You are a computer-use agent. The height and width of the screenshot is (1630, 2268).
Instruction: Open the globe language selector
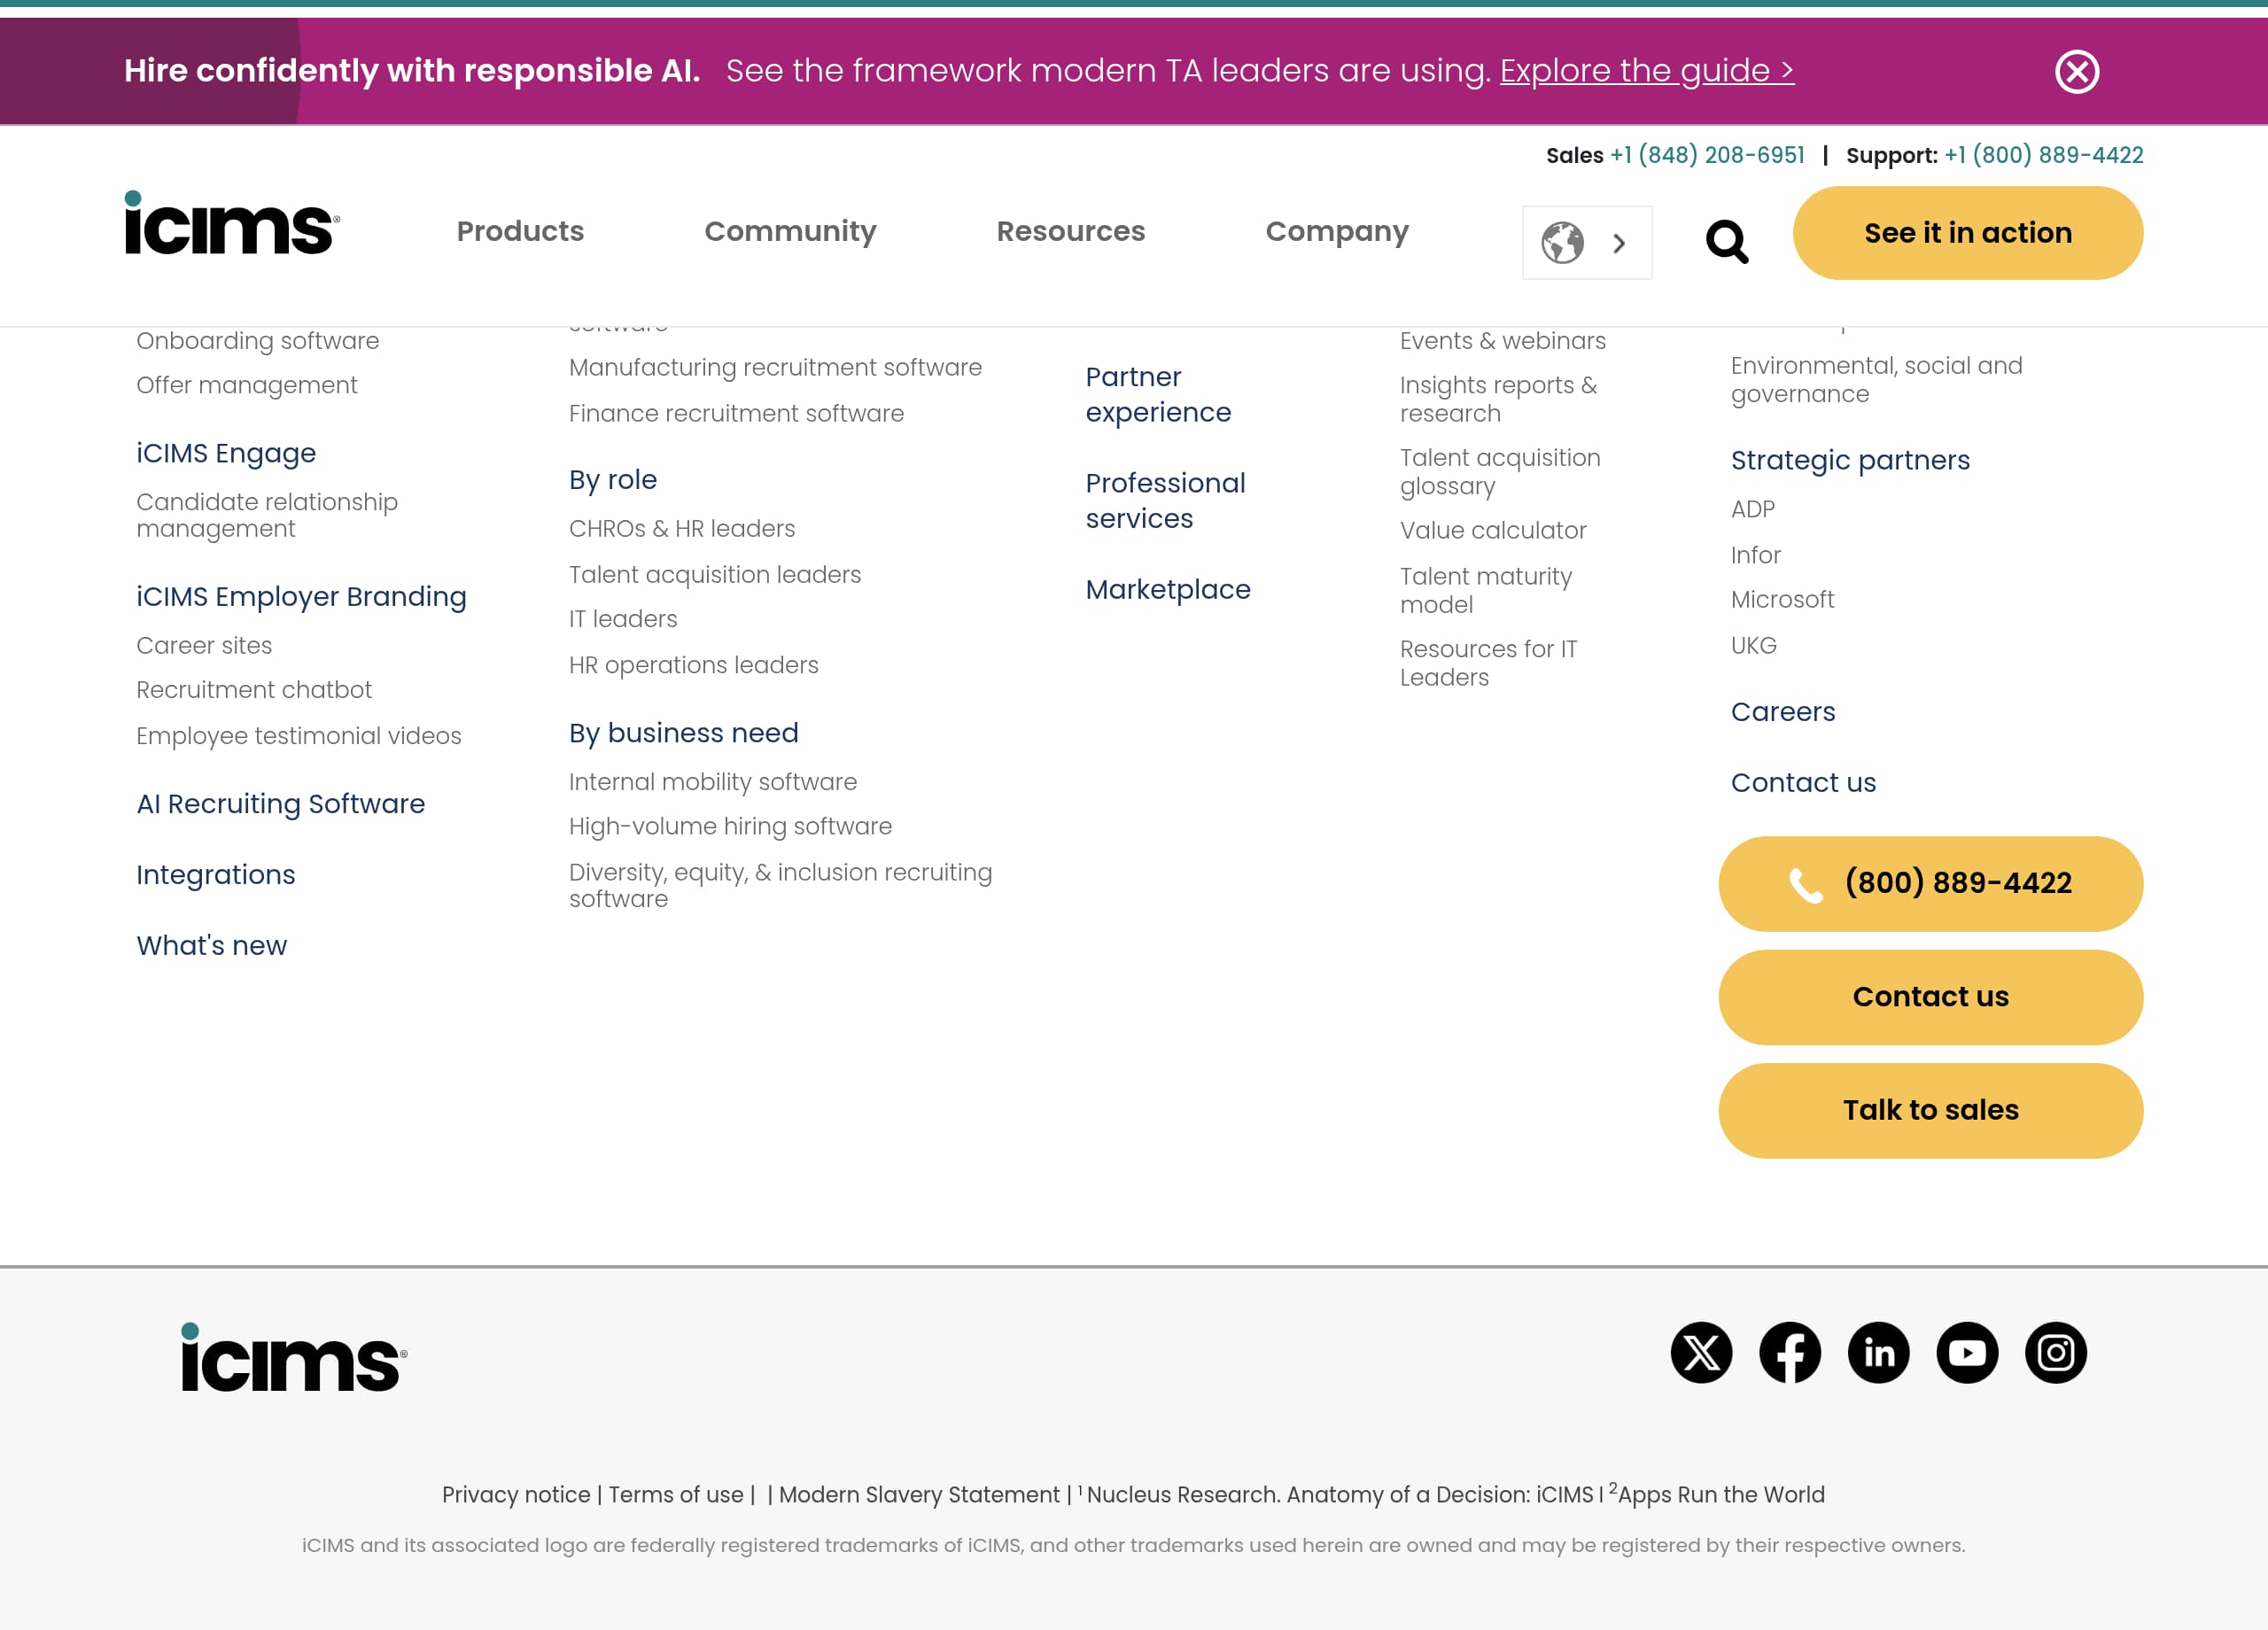coord(1561,242)
